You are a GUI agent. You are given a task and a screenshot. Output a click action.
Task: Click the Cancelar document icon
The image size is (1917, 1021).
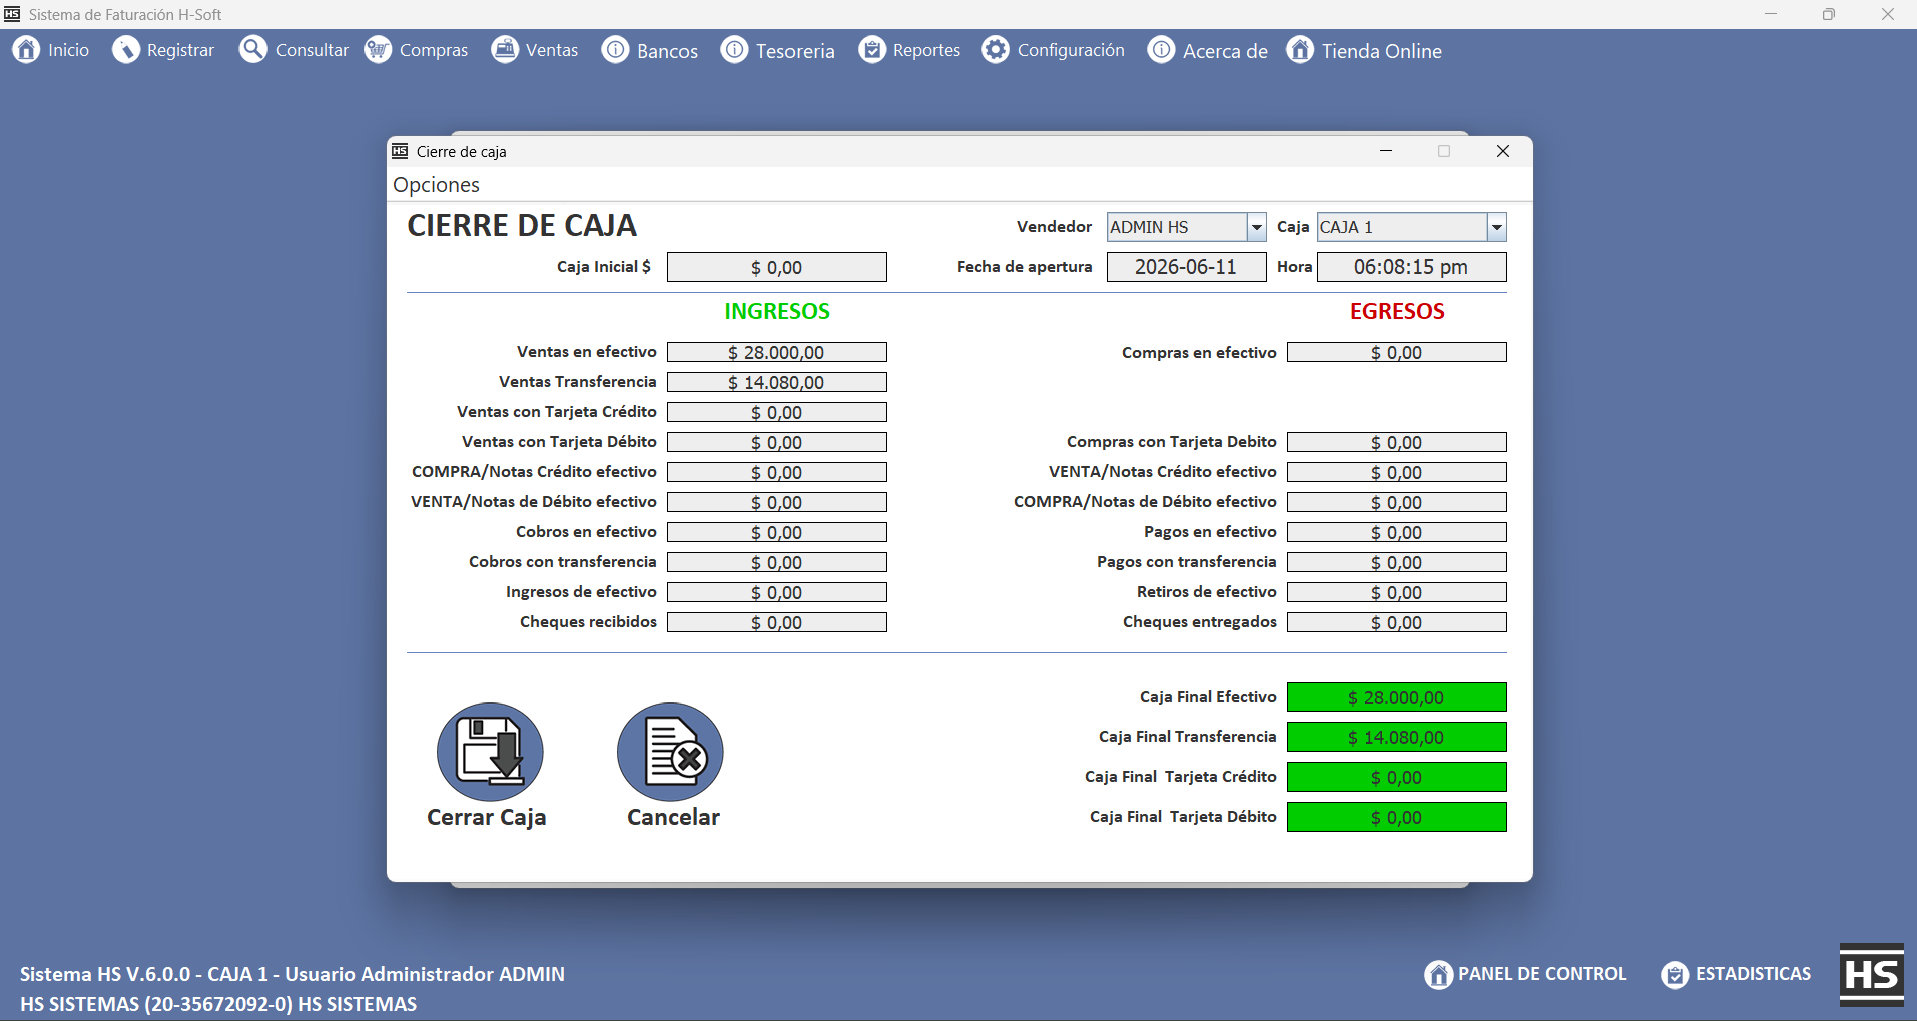670,751
